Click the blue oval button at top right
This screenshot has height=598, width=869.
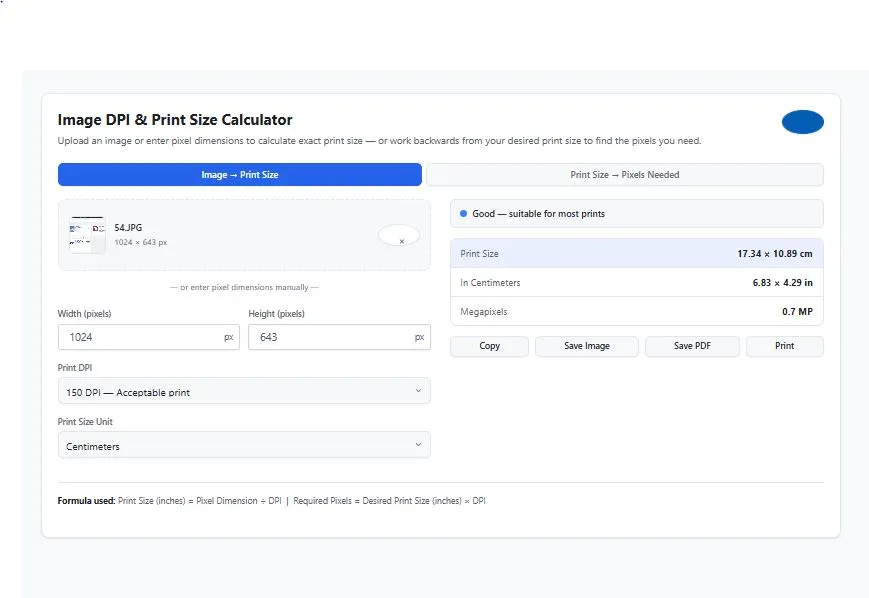(802, 122)
